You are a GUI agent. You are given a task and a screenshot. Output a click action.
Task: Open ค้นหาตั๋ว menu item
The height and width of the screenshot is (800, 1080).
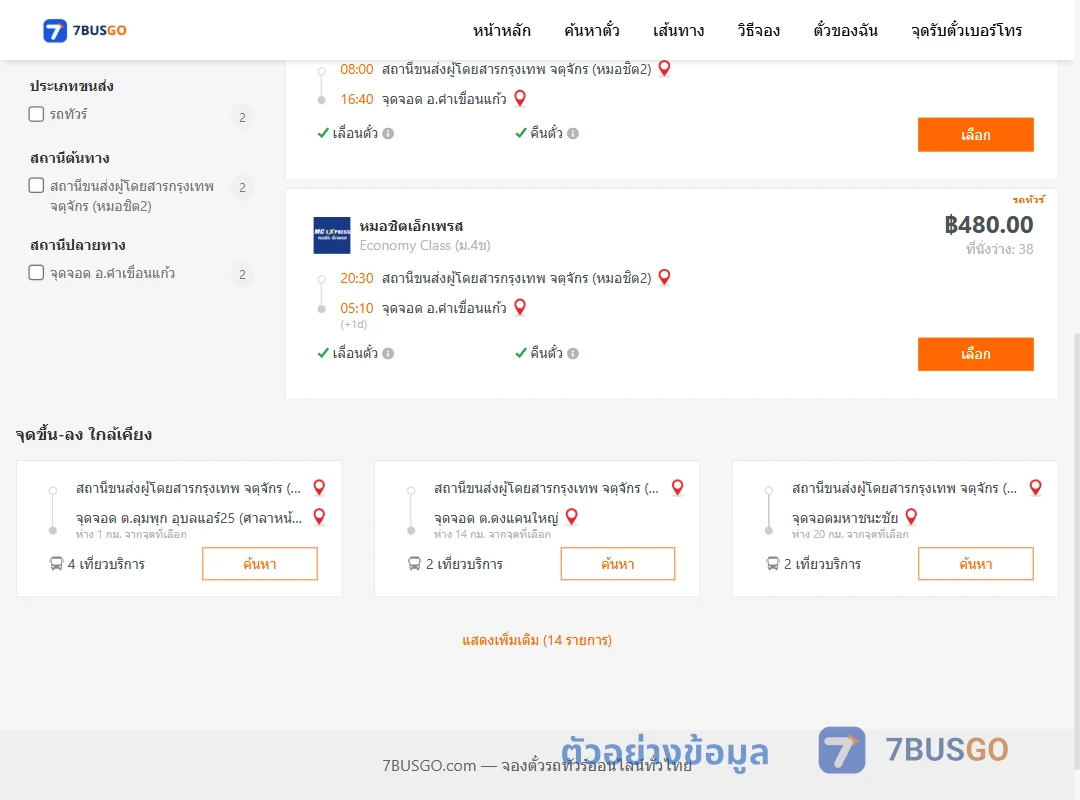tap(592, 30)
